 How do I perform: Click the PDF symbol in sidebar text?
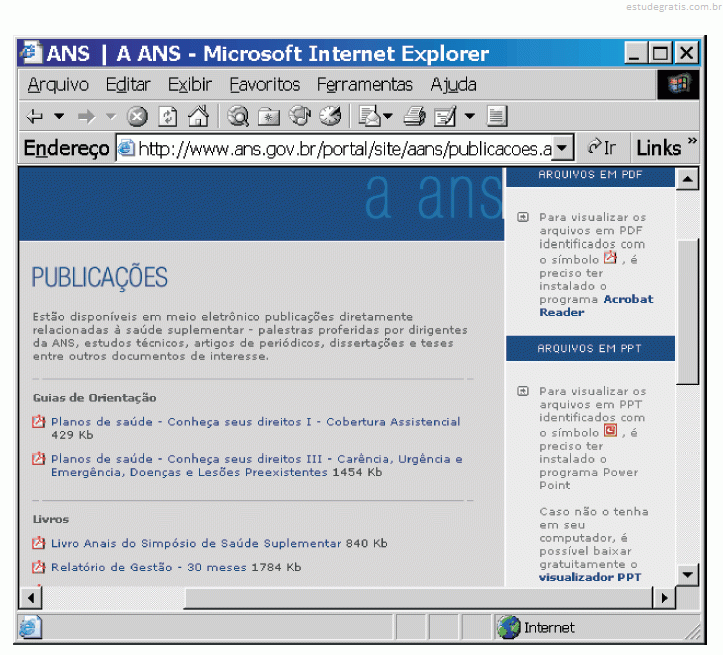[x=610, y=257]
